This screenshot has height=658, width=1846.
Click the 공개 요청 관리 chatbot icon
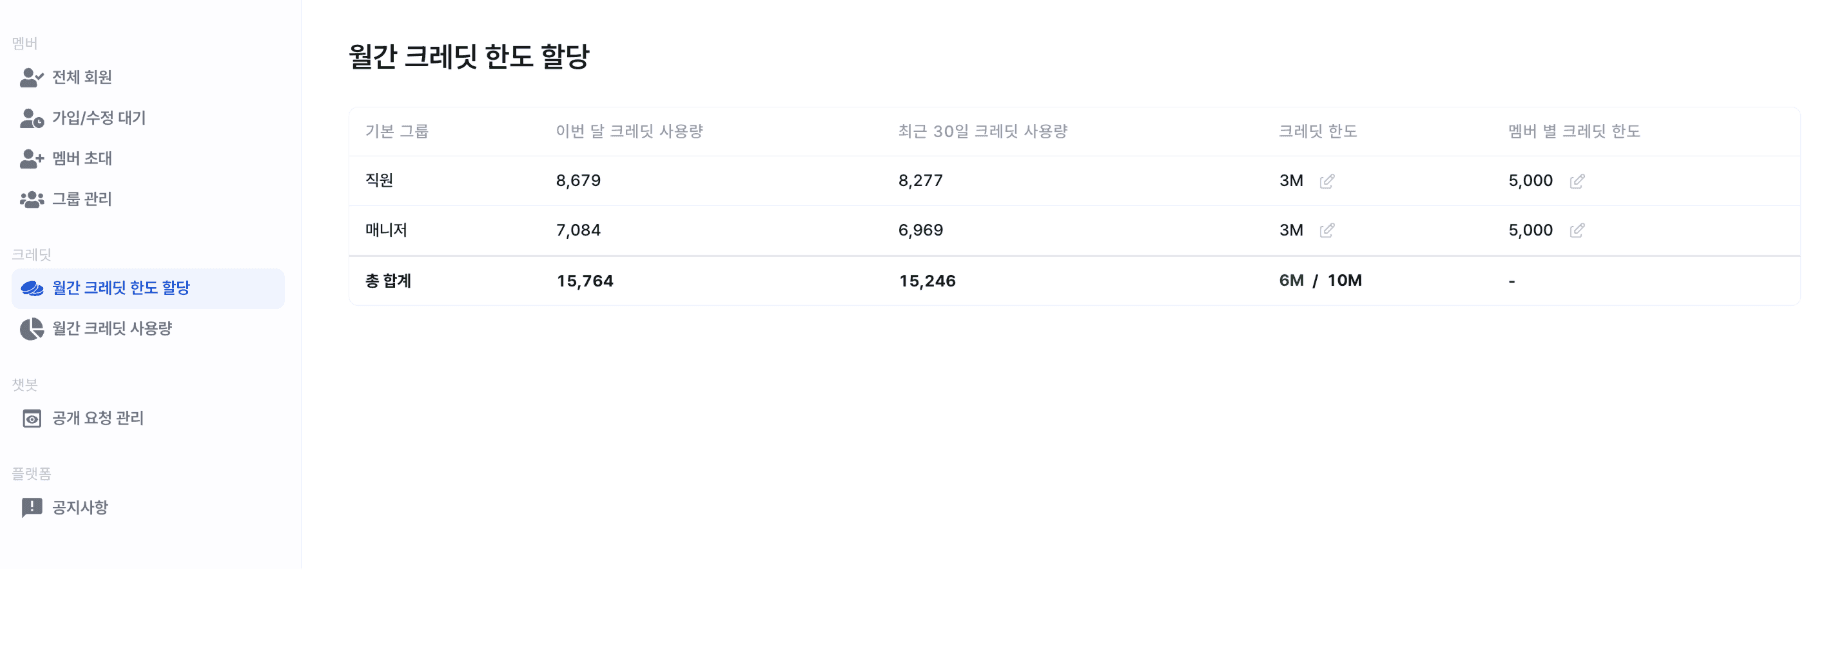30,418
